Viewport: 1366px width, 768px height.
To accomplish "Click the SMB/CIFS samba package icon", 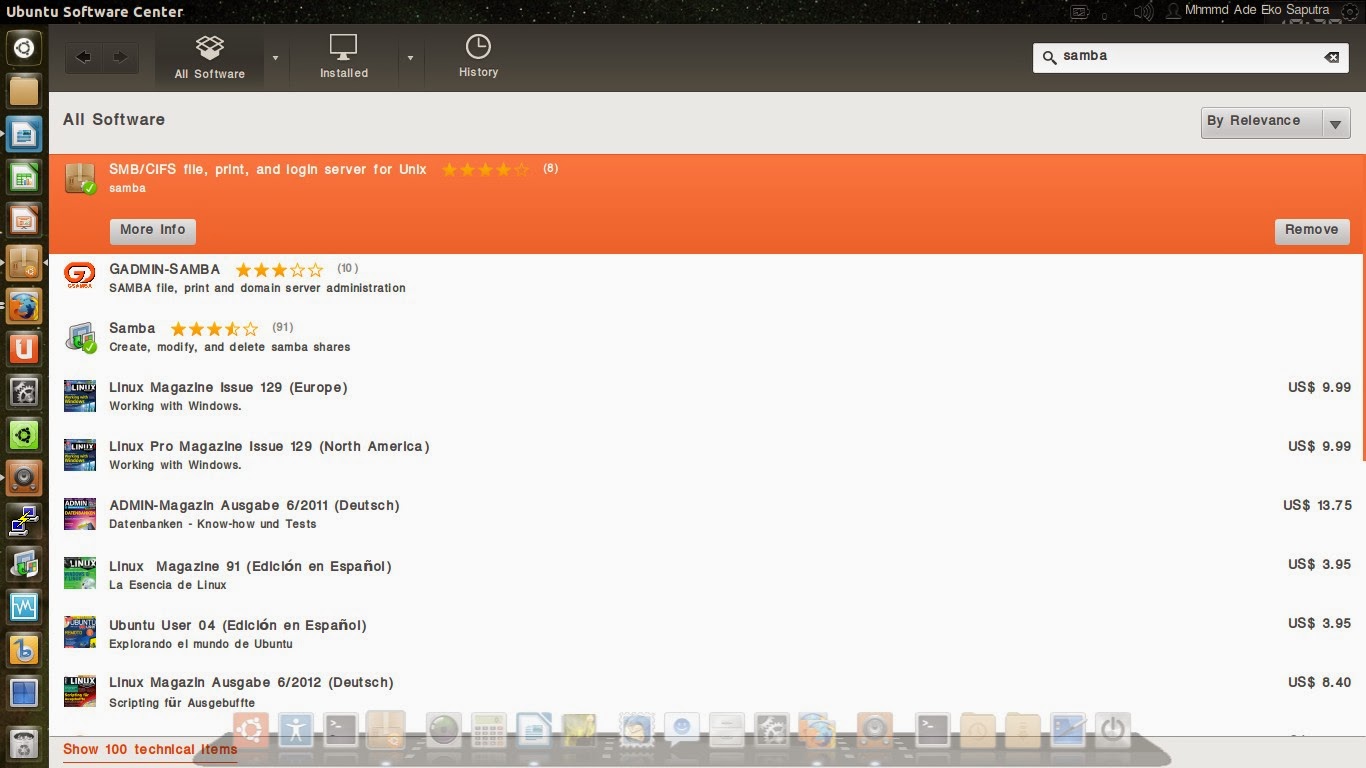I will [80, 178].
